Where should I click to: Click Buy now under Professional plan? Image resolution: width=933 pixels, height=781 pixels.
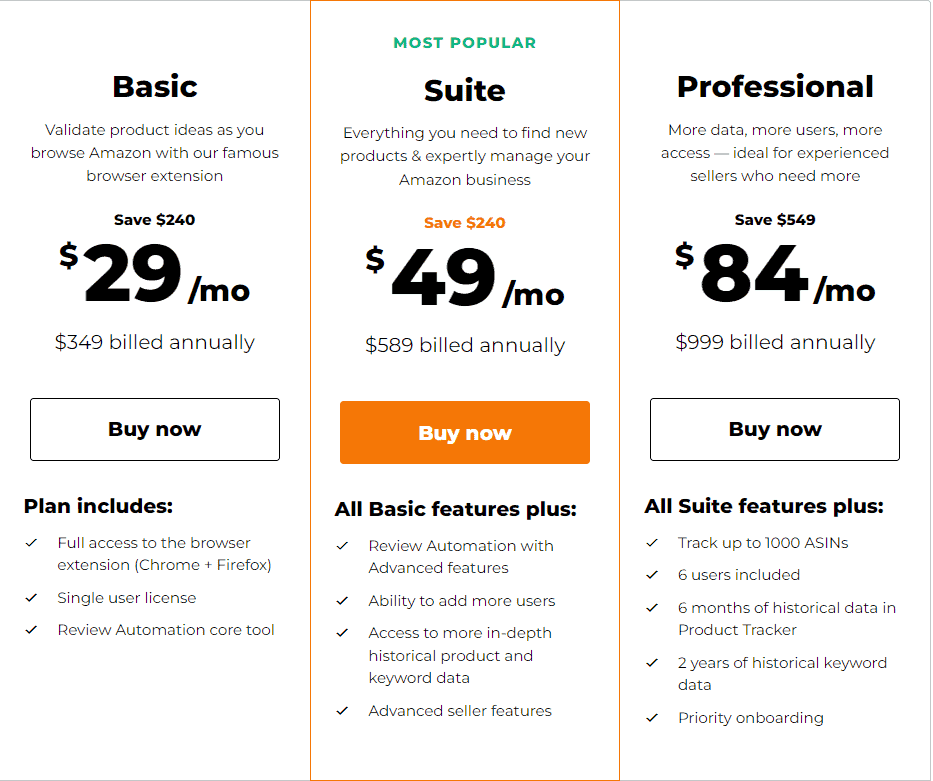click(775, 429)
